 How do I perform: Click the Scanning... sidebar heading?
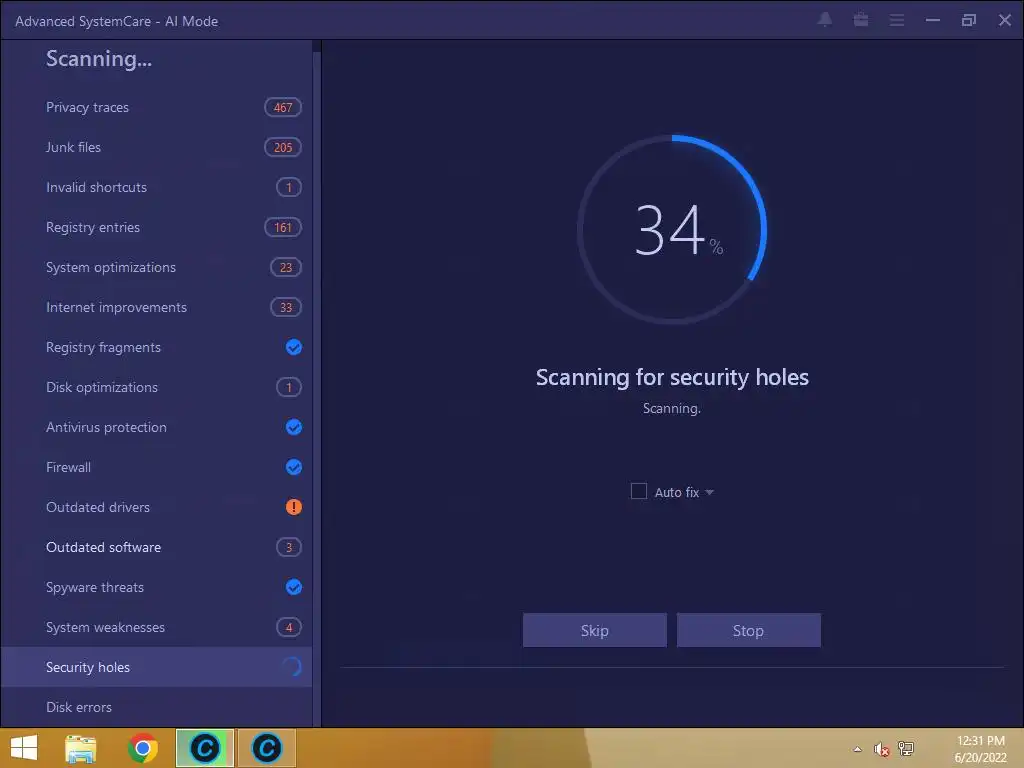pos(99,59)
